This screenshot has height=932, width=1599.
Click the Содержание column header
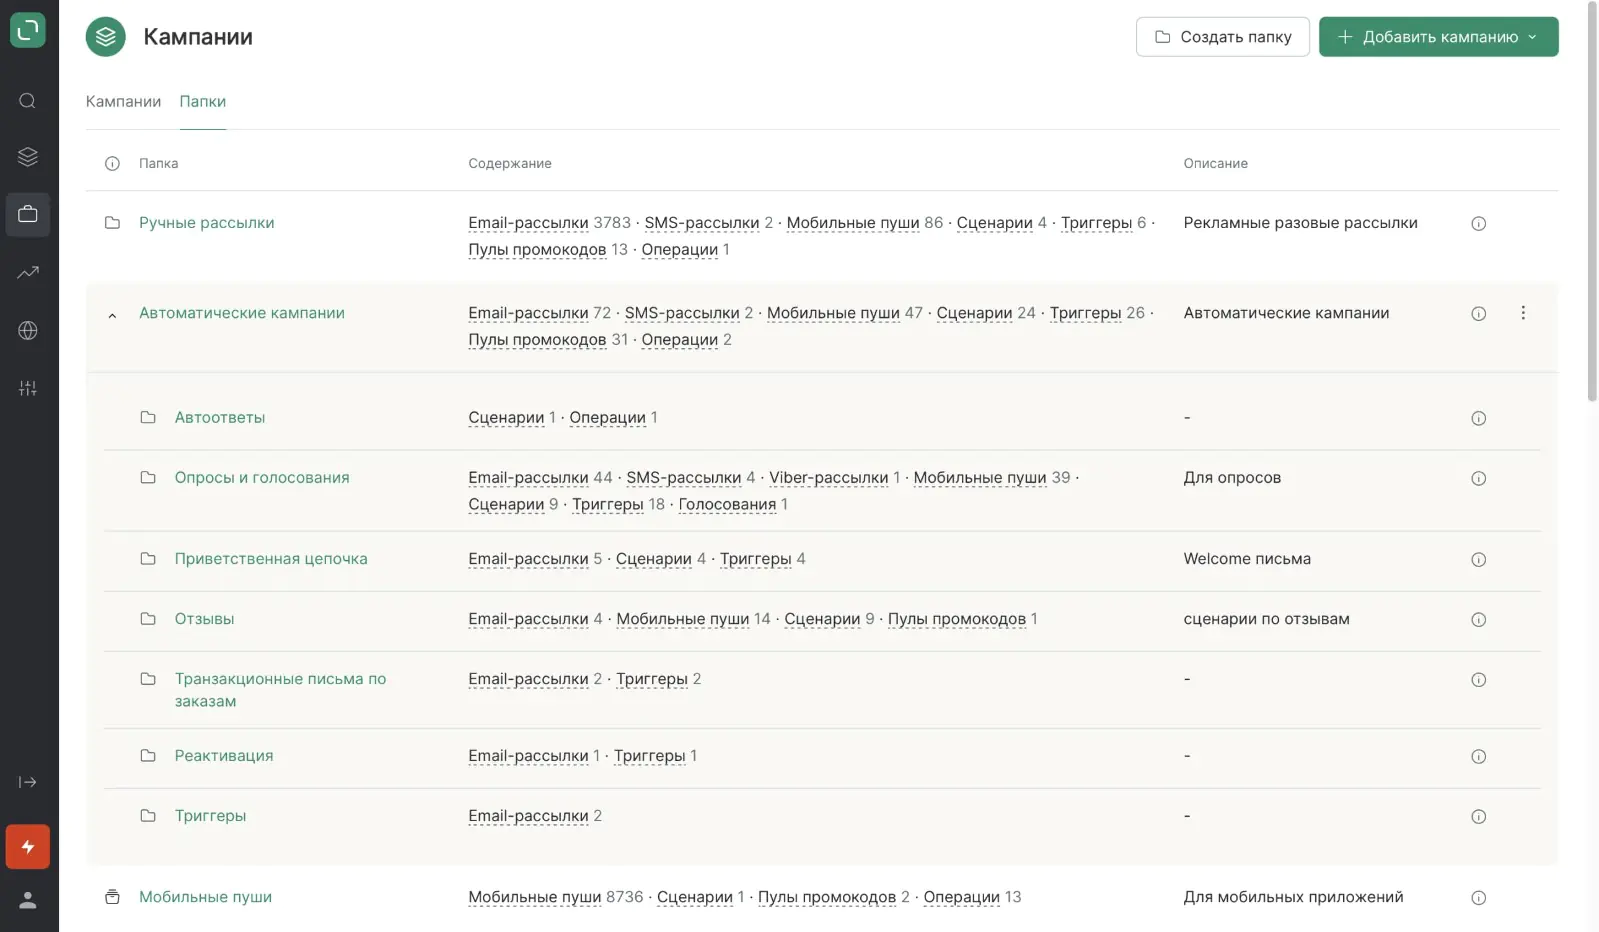pyautogui.click(x=509, y=163)
